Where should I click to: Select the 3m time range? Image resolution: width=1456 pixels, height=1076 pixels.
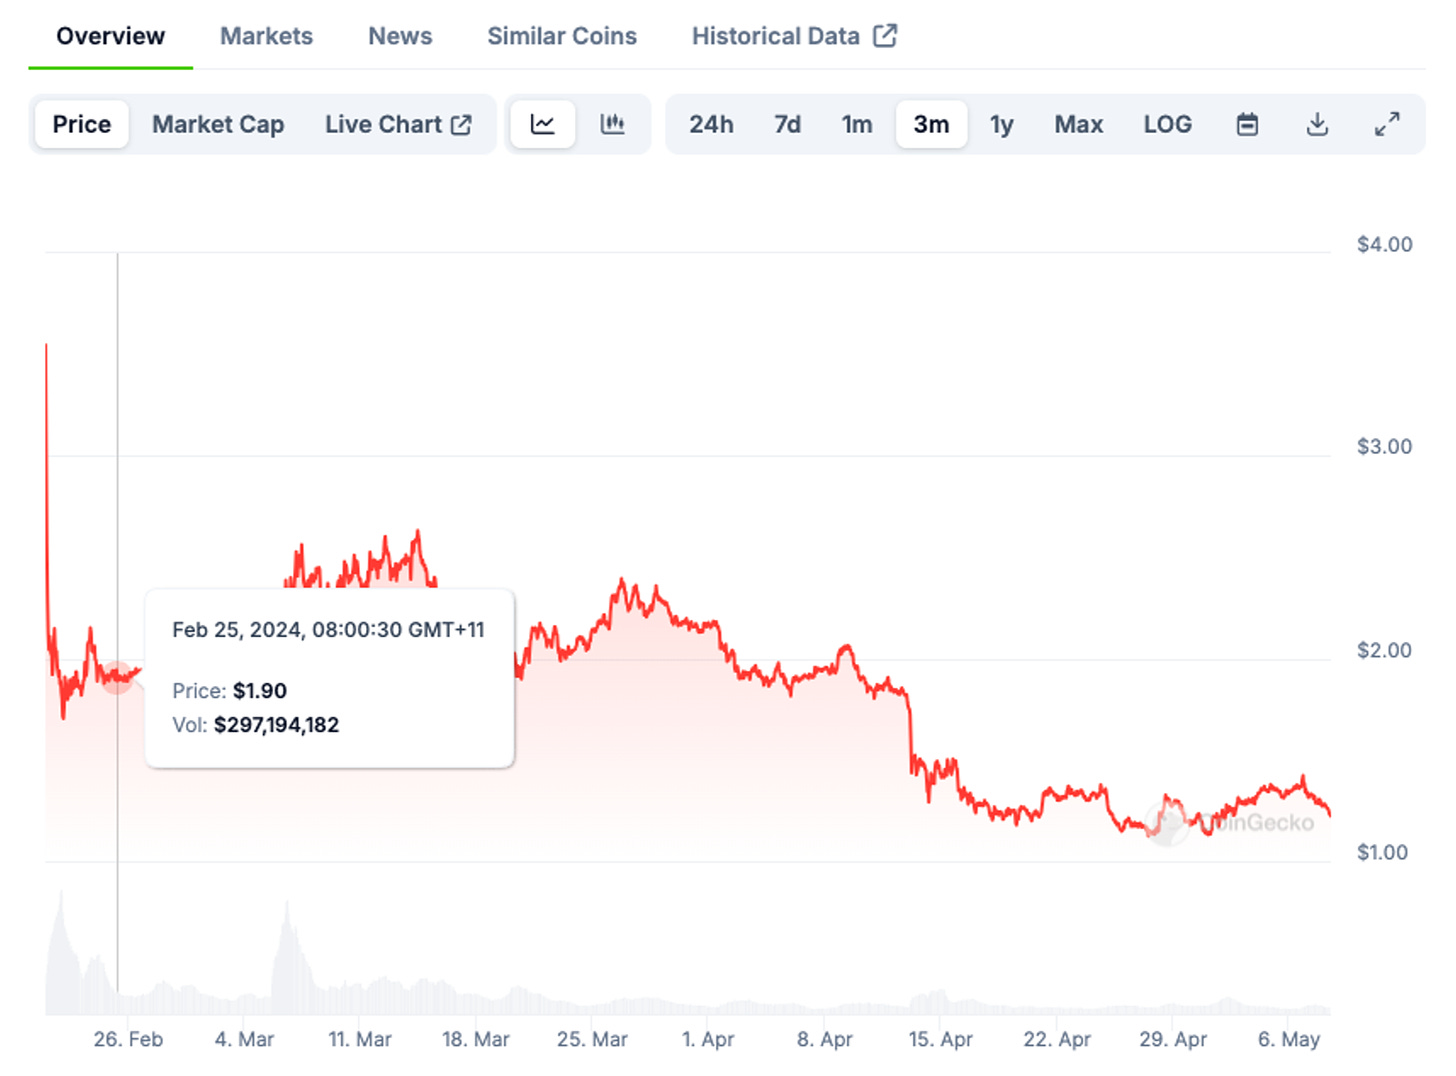pos(931,125)
